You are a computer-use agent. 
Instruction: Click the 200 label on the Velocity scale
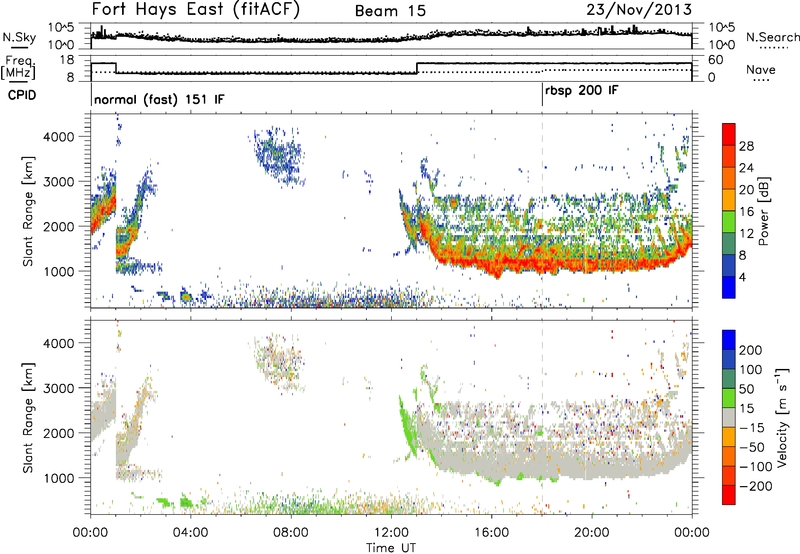[x=751, y=350]
